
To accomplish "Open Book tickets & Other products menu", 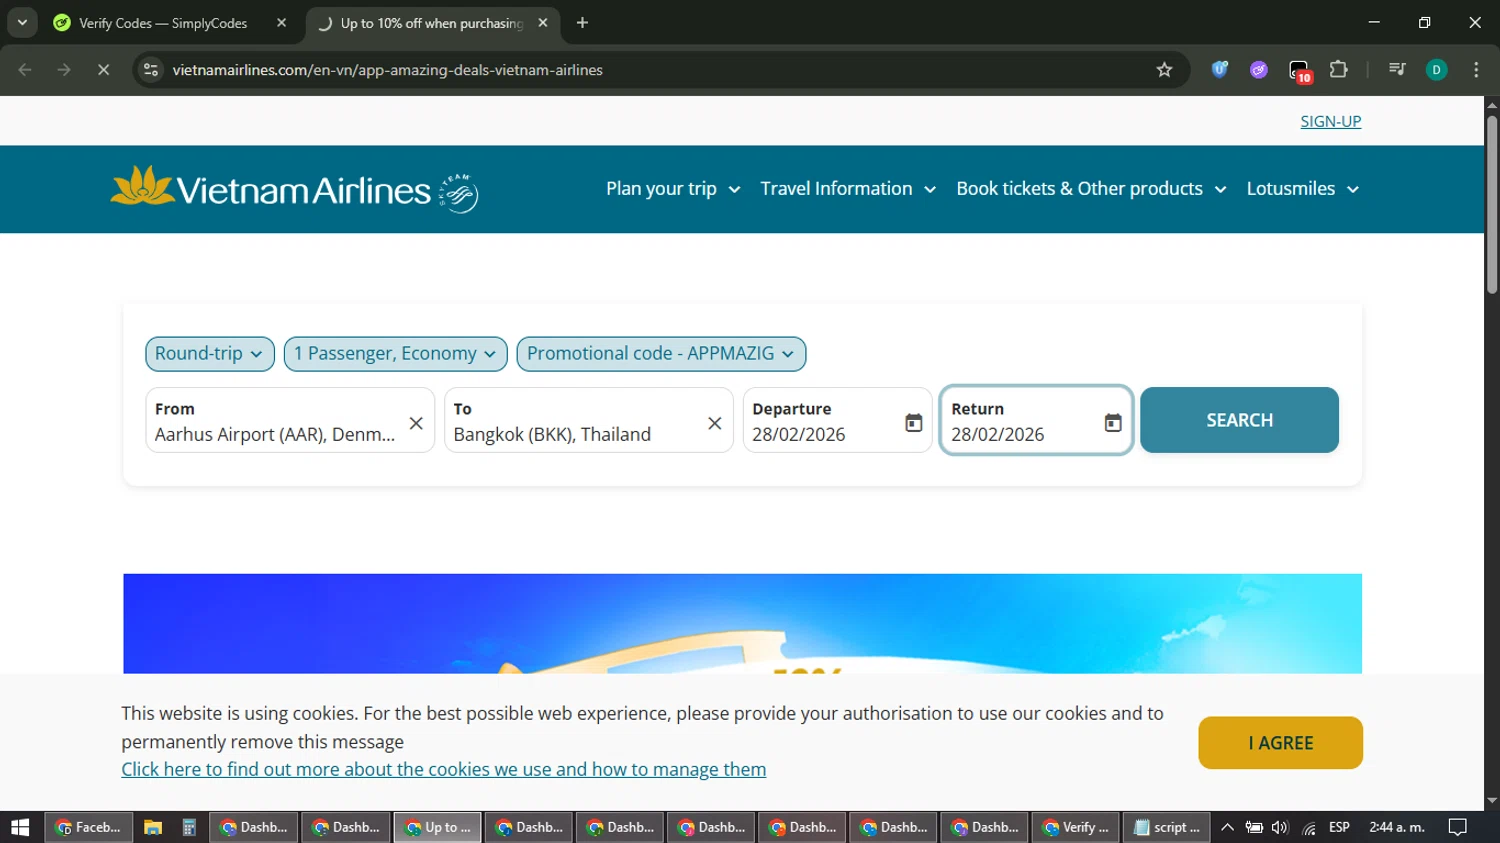I will (1091, 189).
